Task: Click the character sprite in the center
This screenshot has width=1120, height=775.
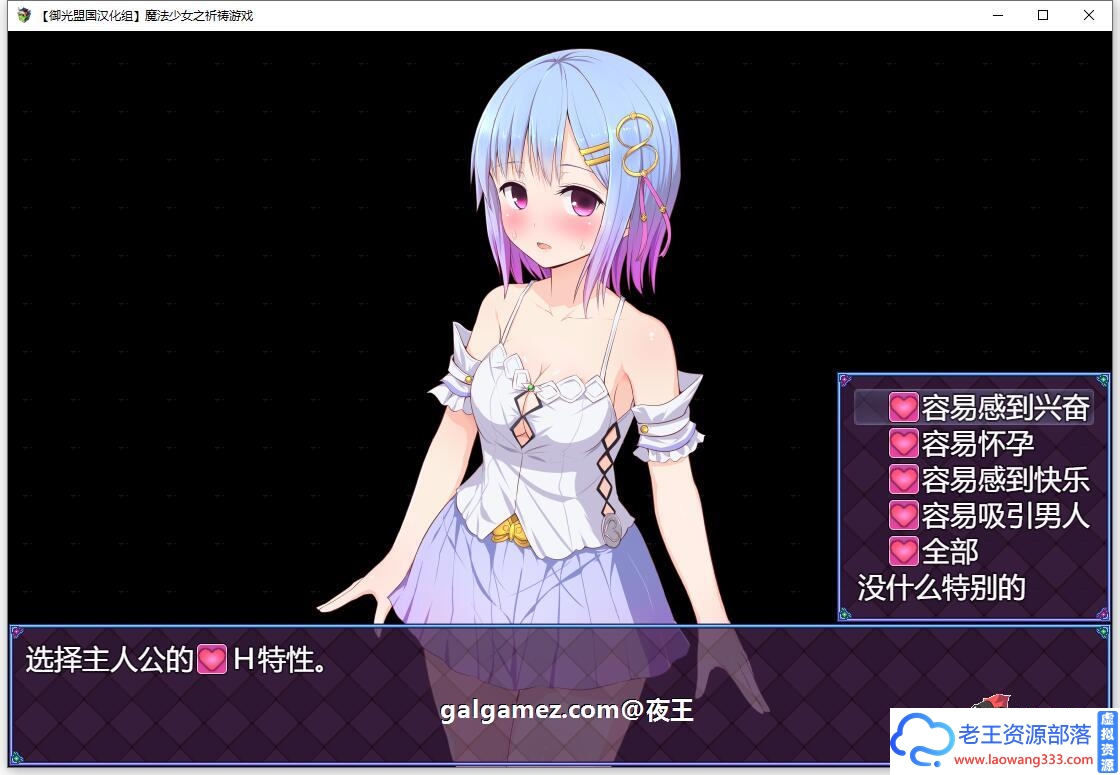Action: tap(560, 350)
